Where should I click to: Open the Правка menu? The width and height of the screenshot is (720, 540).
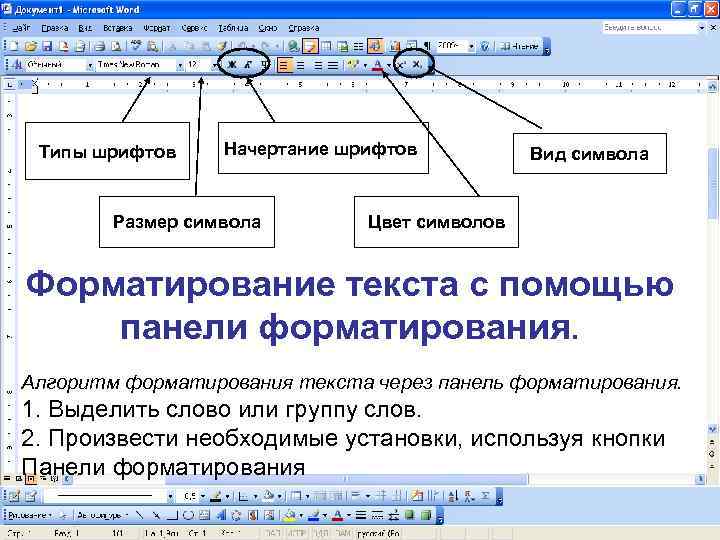tap(55, 28)
